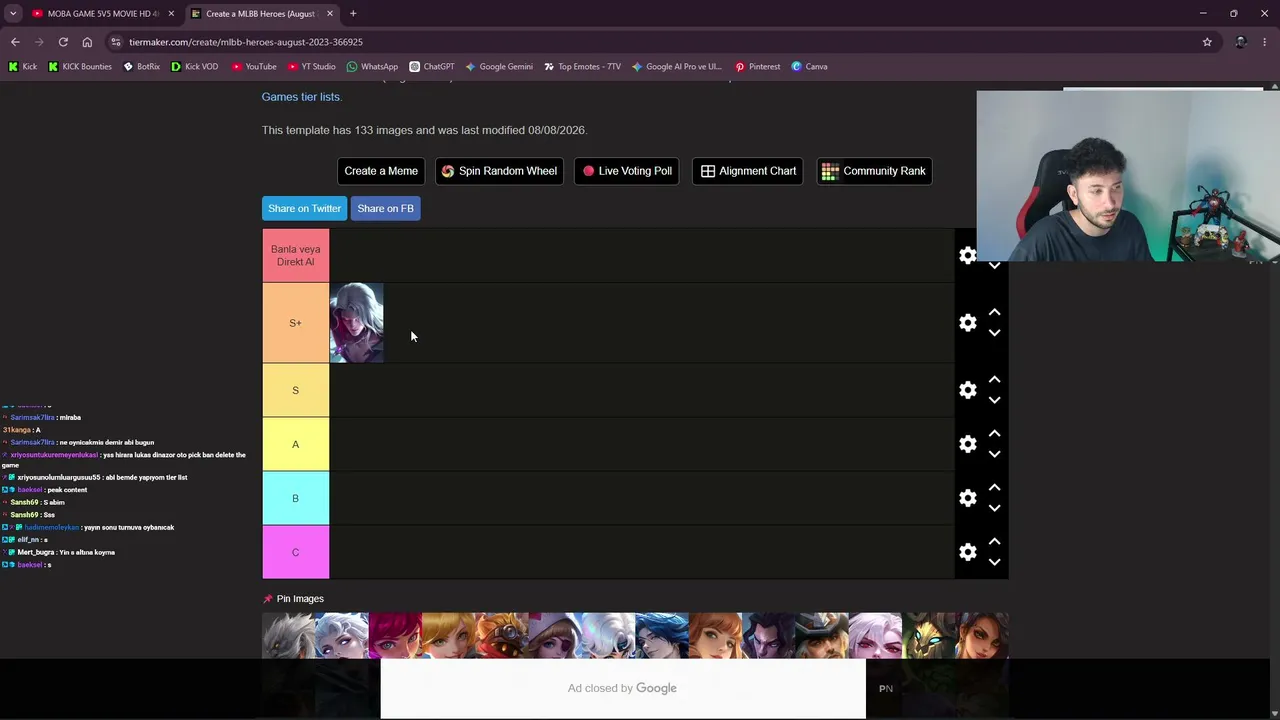Open settings gear for the C tier row
Viewport: 1280px width, 720px height.
tap(967, 552)
